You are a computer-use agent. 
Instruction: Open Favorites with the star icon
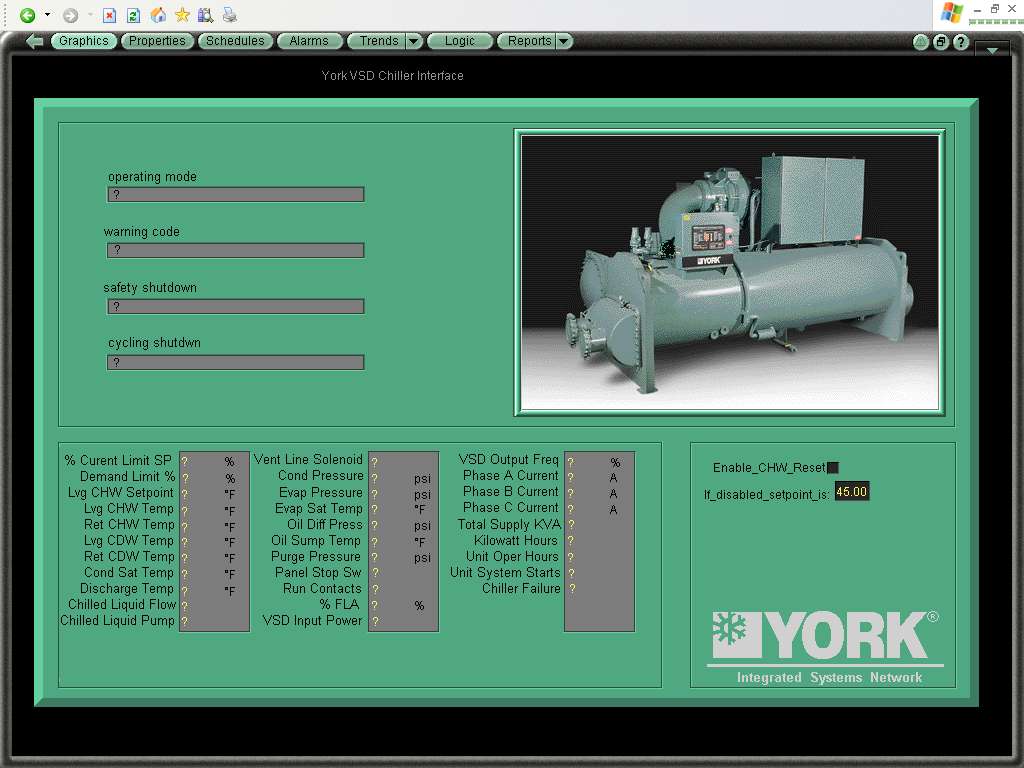coord(182,15)
